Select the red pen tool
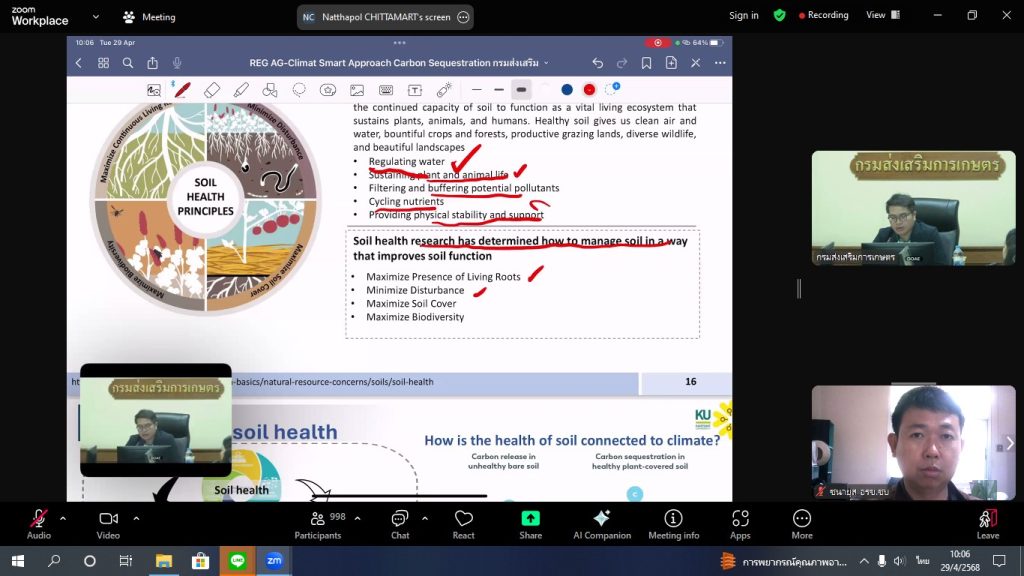Screen dimensions: 1024x576 tap(183, 90)
